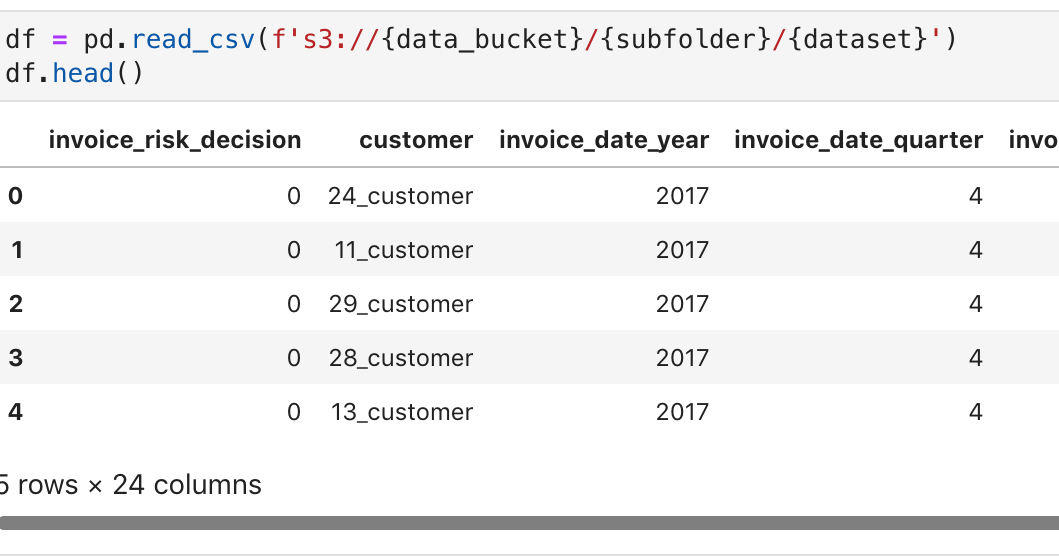1059x556 pixels.
Task: Select the invoice_date_year column header
Action: (x=604, y=140)
